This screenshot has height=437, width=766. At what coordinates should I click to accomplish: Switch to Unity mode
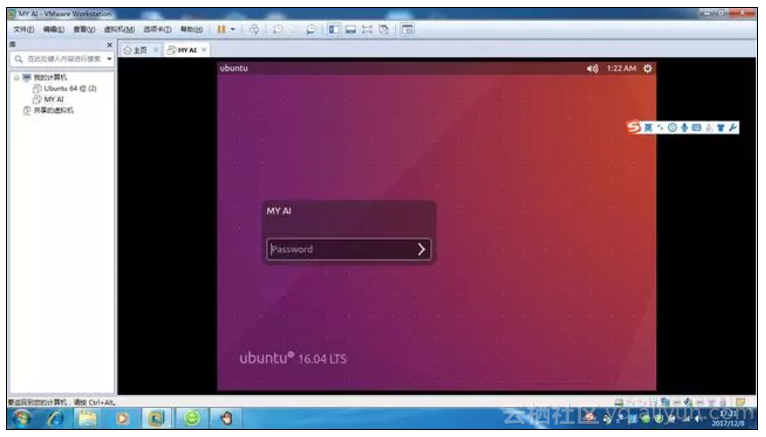click(x=384, y=30)
